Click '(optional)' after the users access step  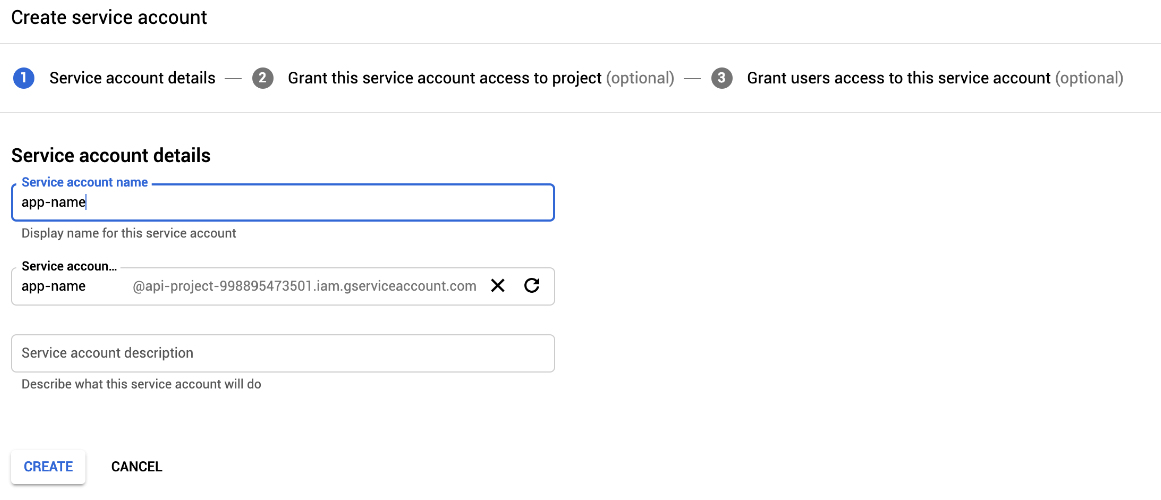1088,78
